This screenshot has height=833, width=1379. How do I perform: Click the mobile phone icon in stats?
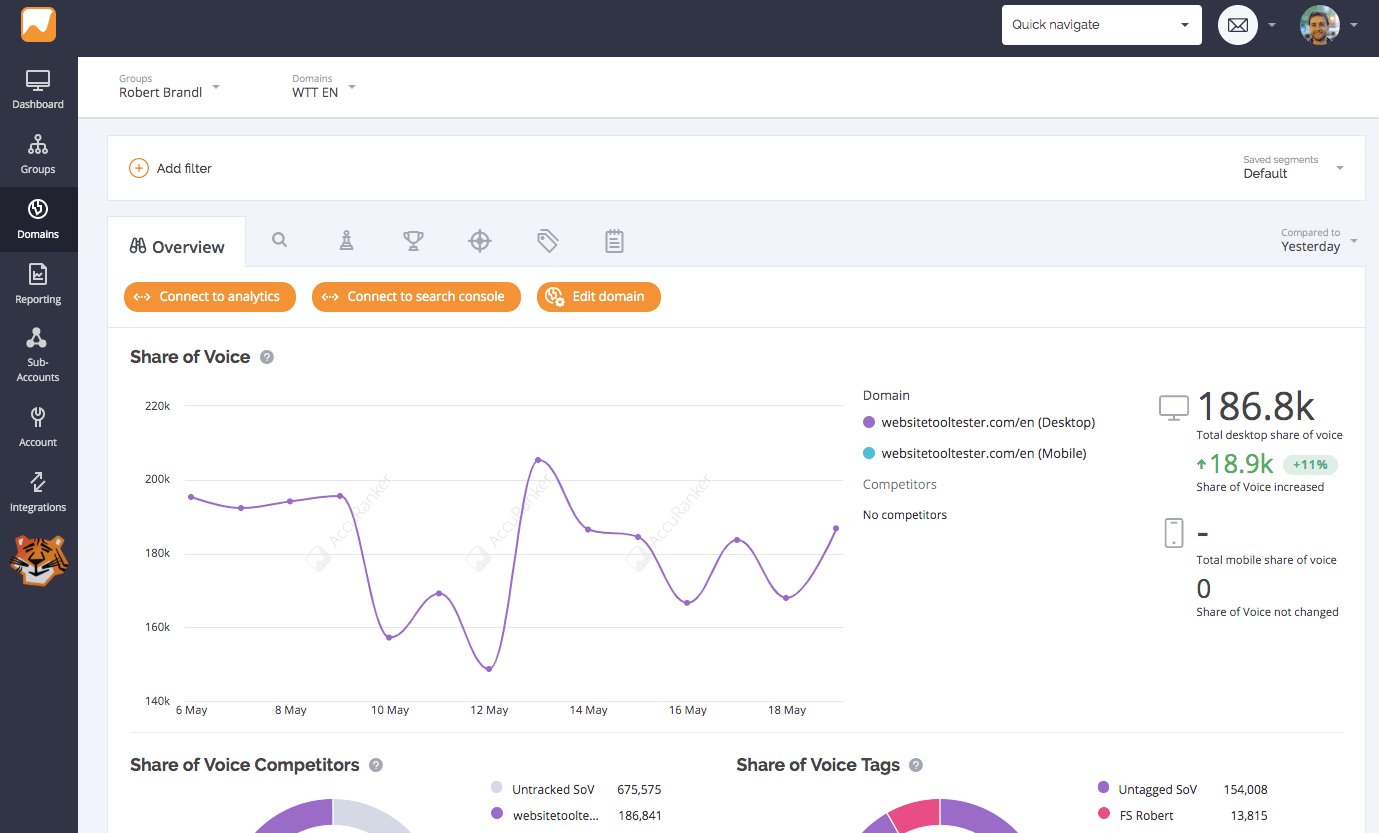1174,532
